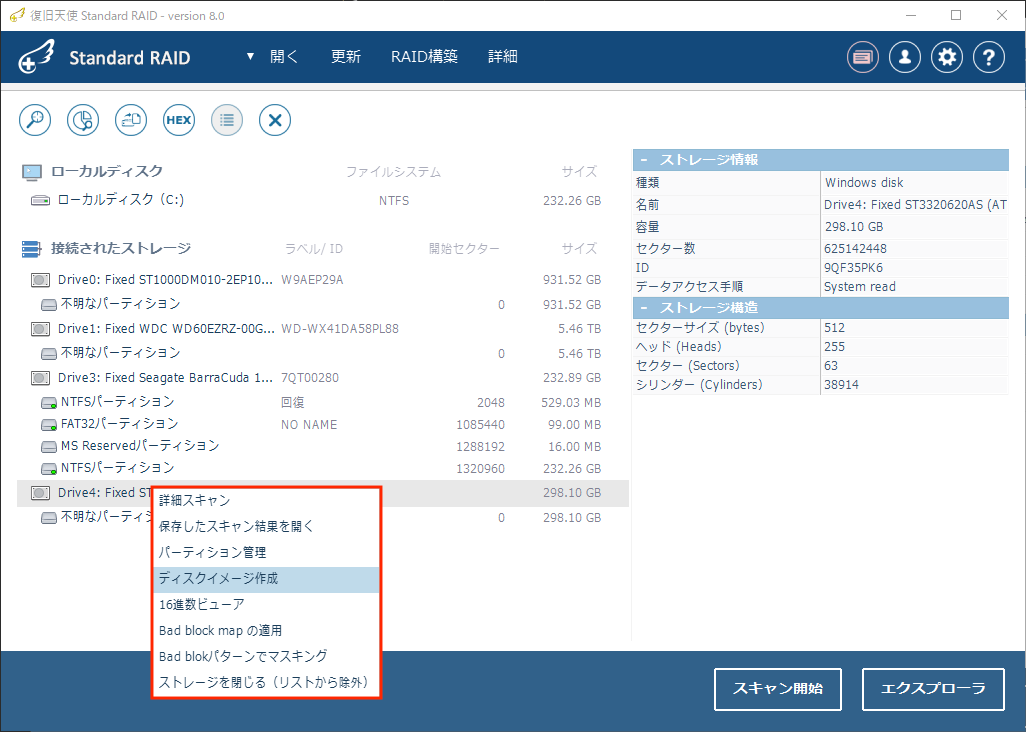Open the 開く menu

pos(284,57)
